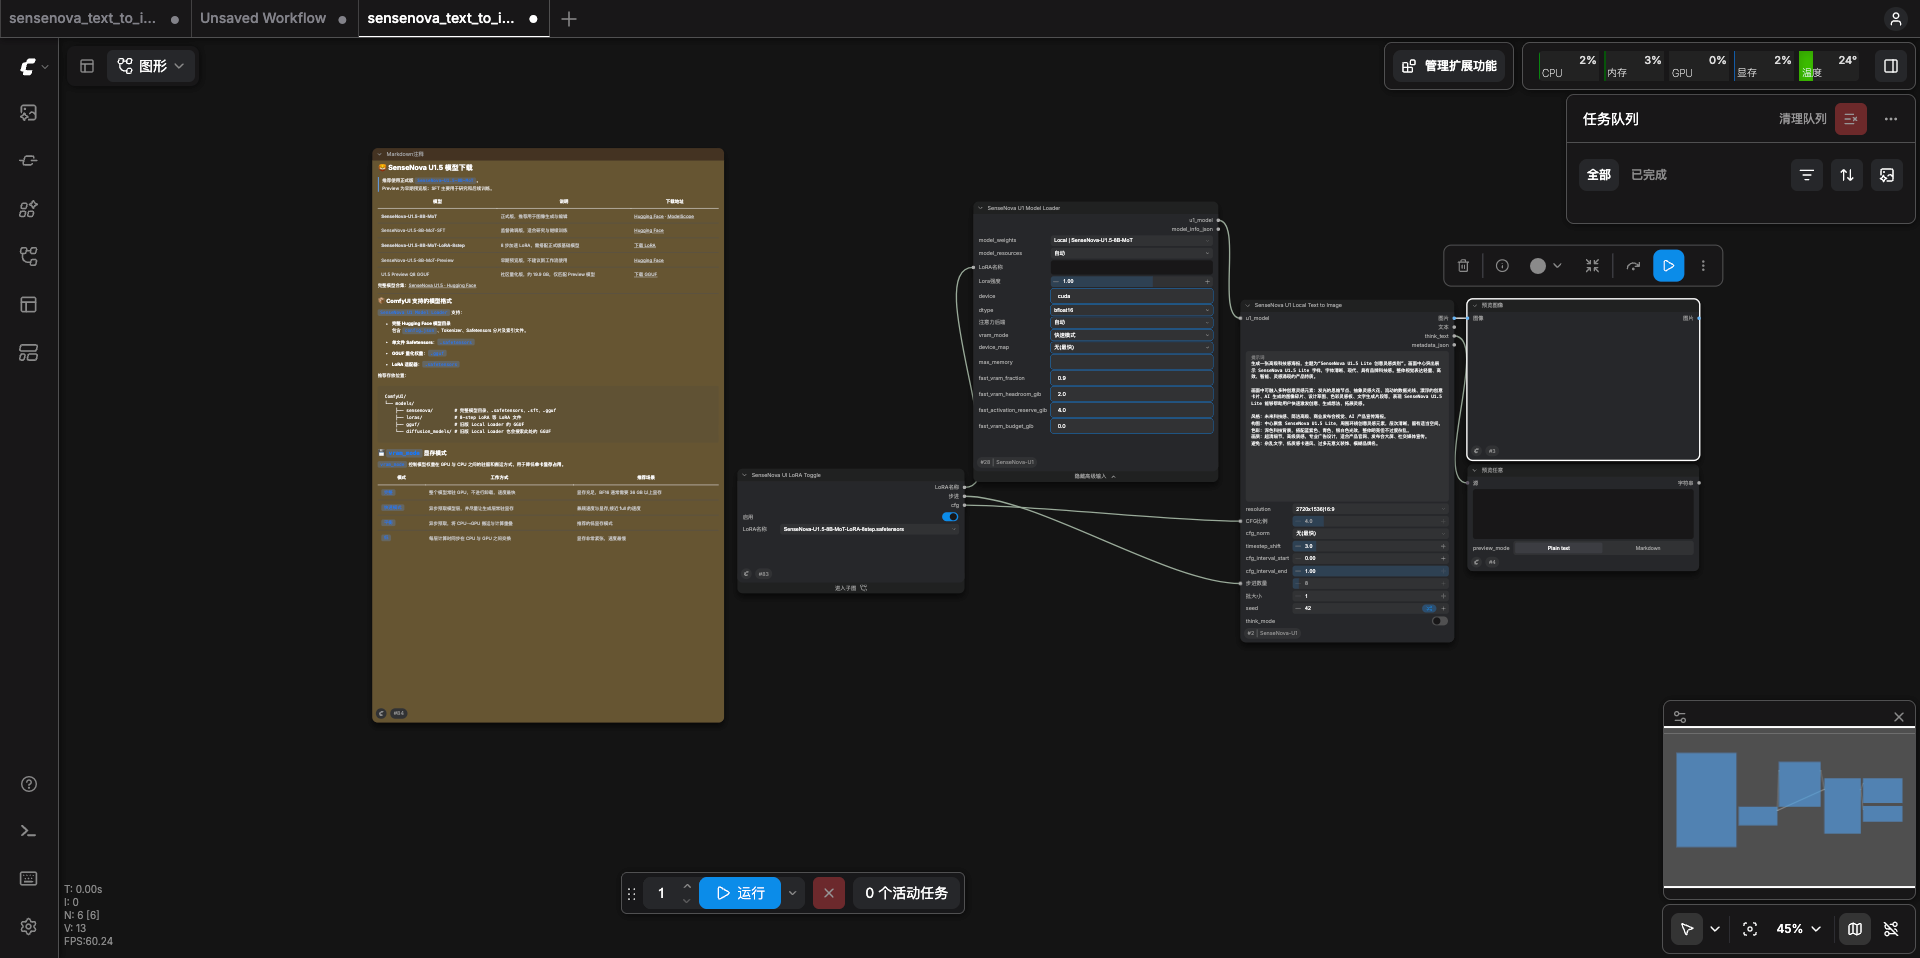Open queue panel more options menu
The image size is (1920, 958).
pos(1891,119)
